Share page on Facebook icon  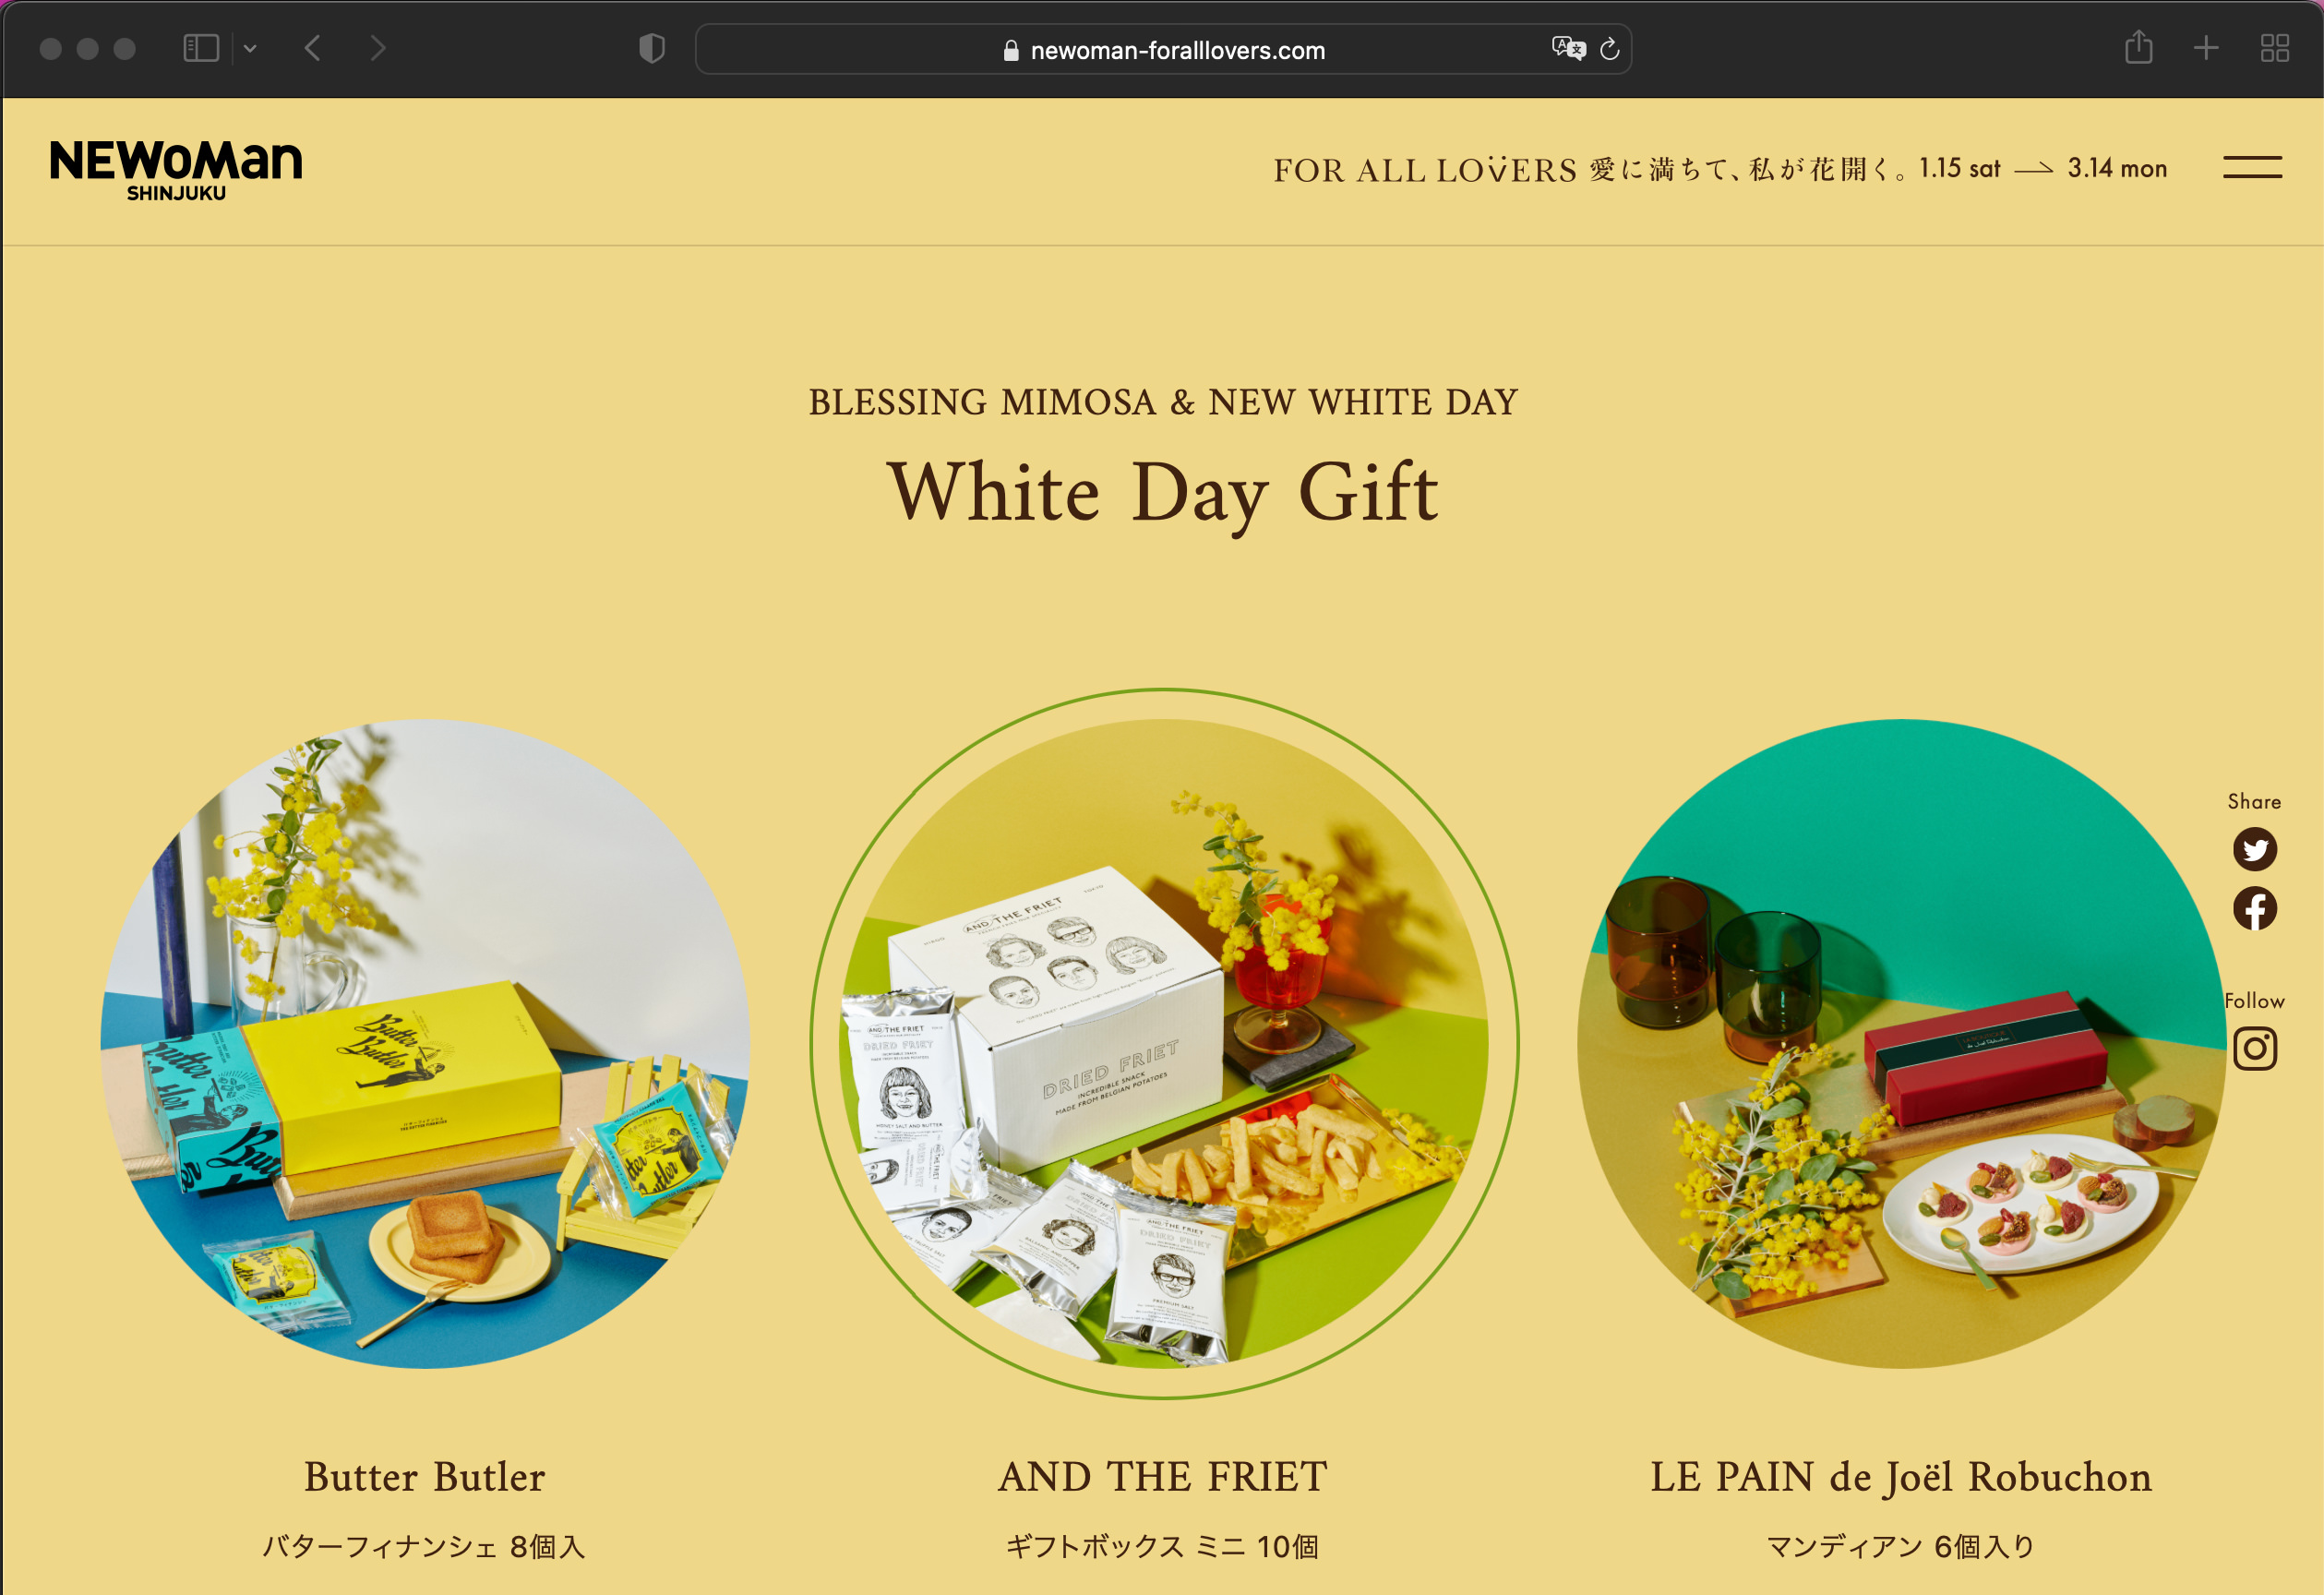pos(2254,909)
